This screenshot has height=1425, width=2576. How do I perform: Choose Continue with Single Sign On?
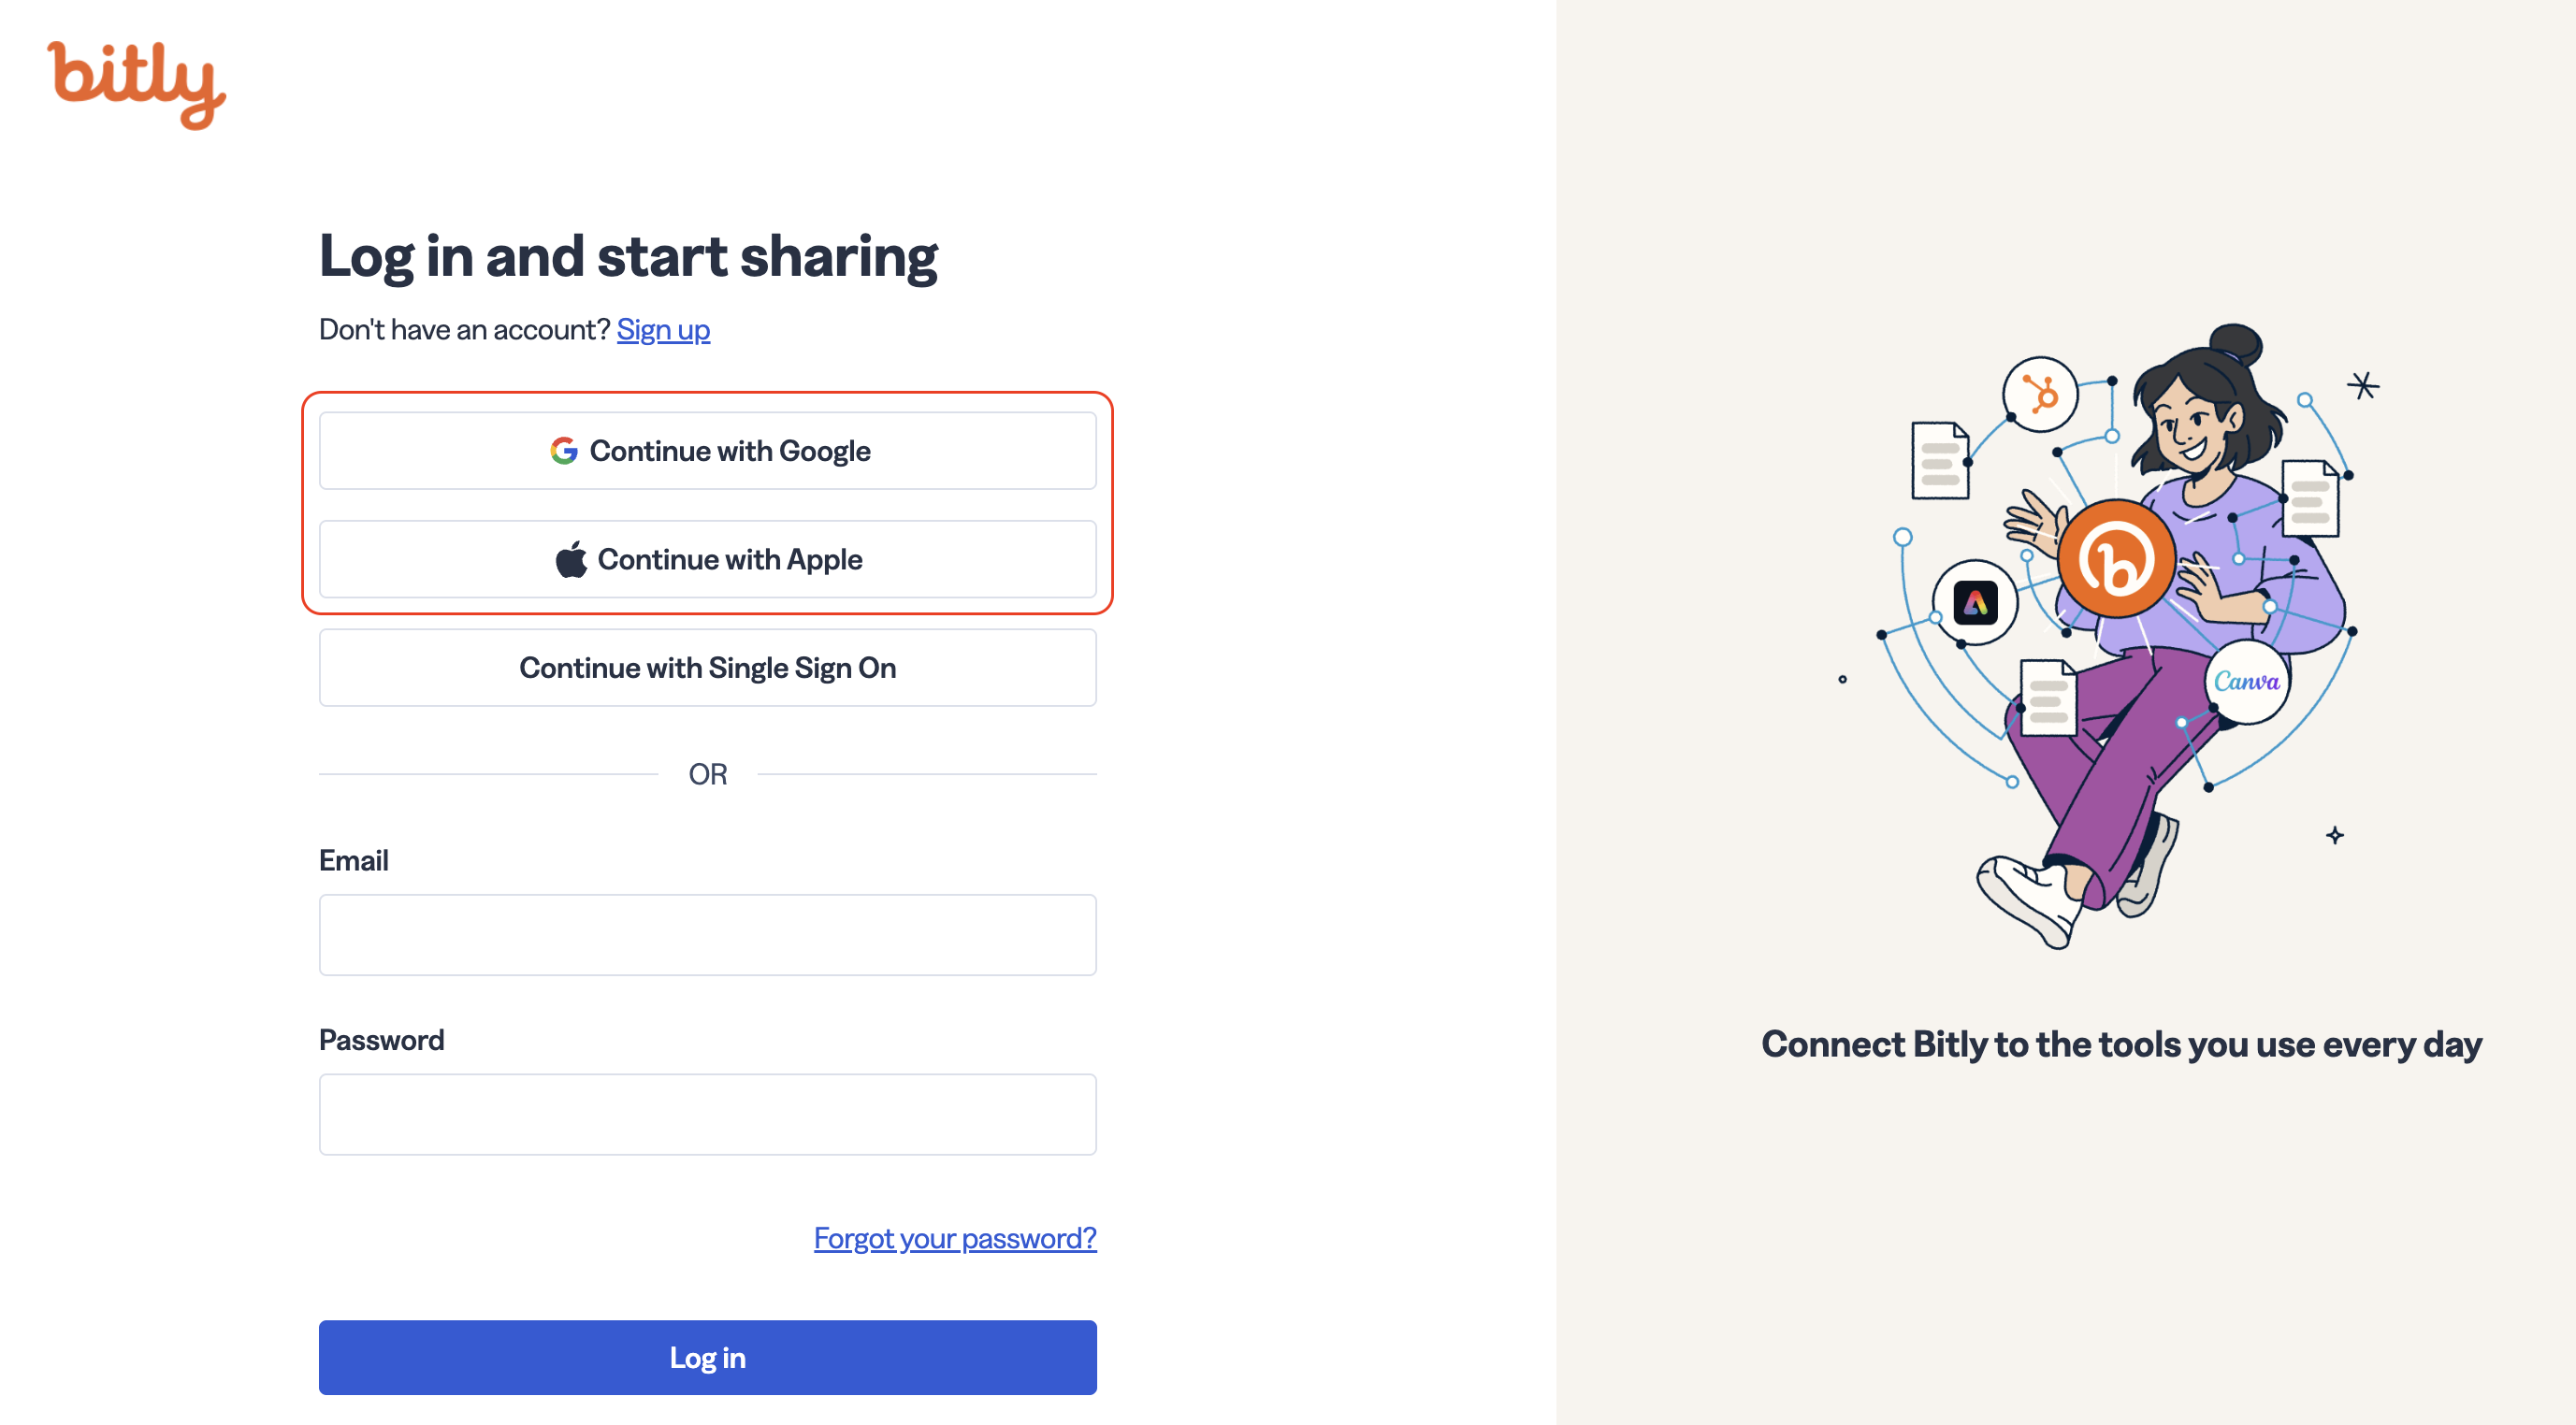[x=708, y=668]
